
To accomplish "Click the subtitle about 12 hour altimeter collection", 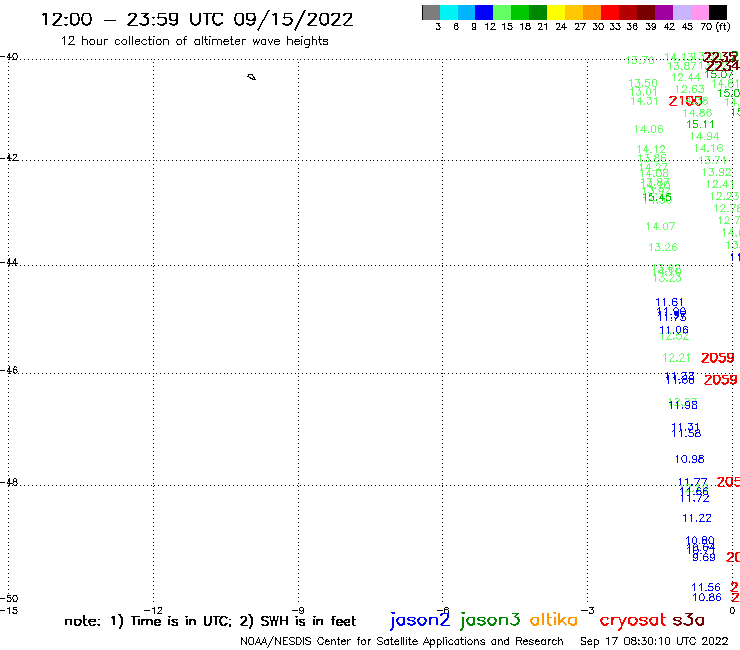I will [x=194, y=41].
